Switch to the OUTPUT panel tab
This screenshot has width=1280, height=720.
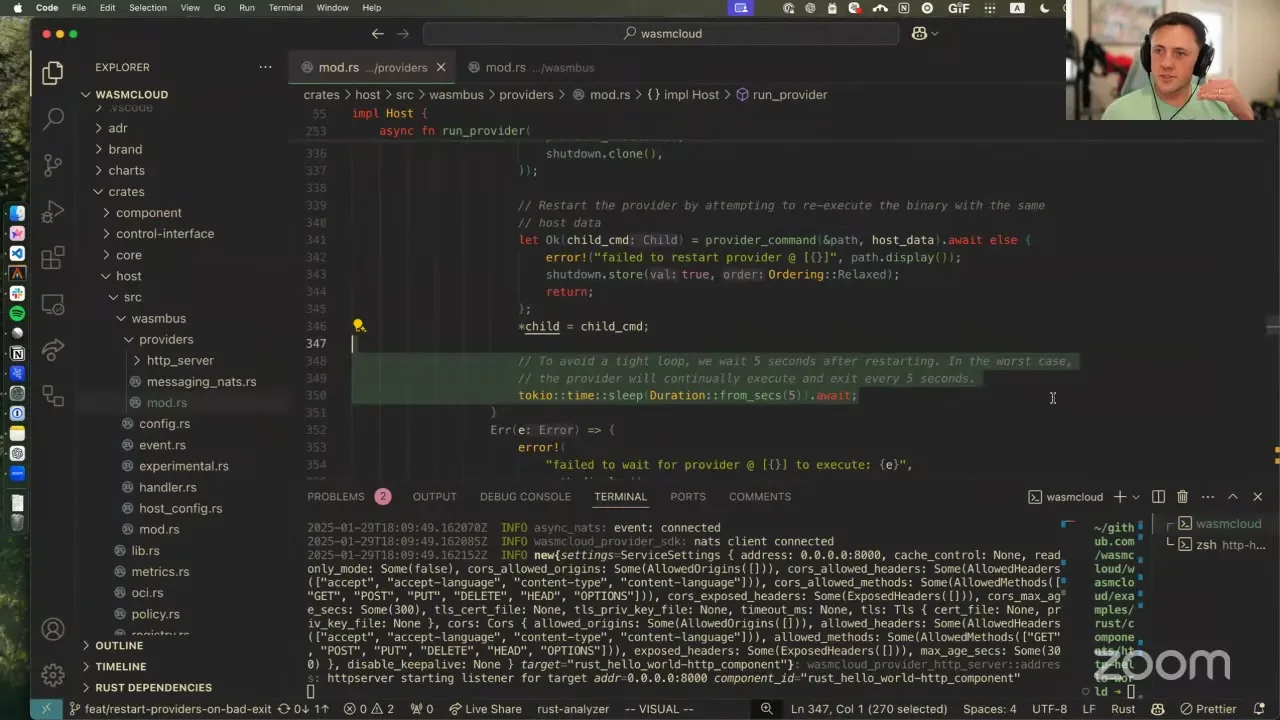tap(434, 497)
